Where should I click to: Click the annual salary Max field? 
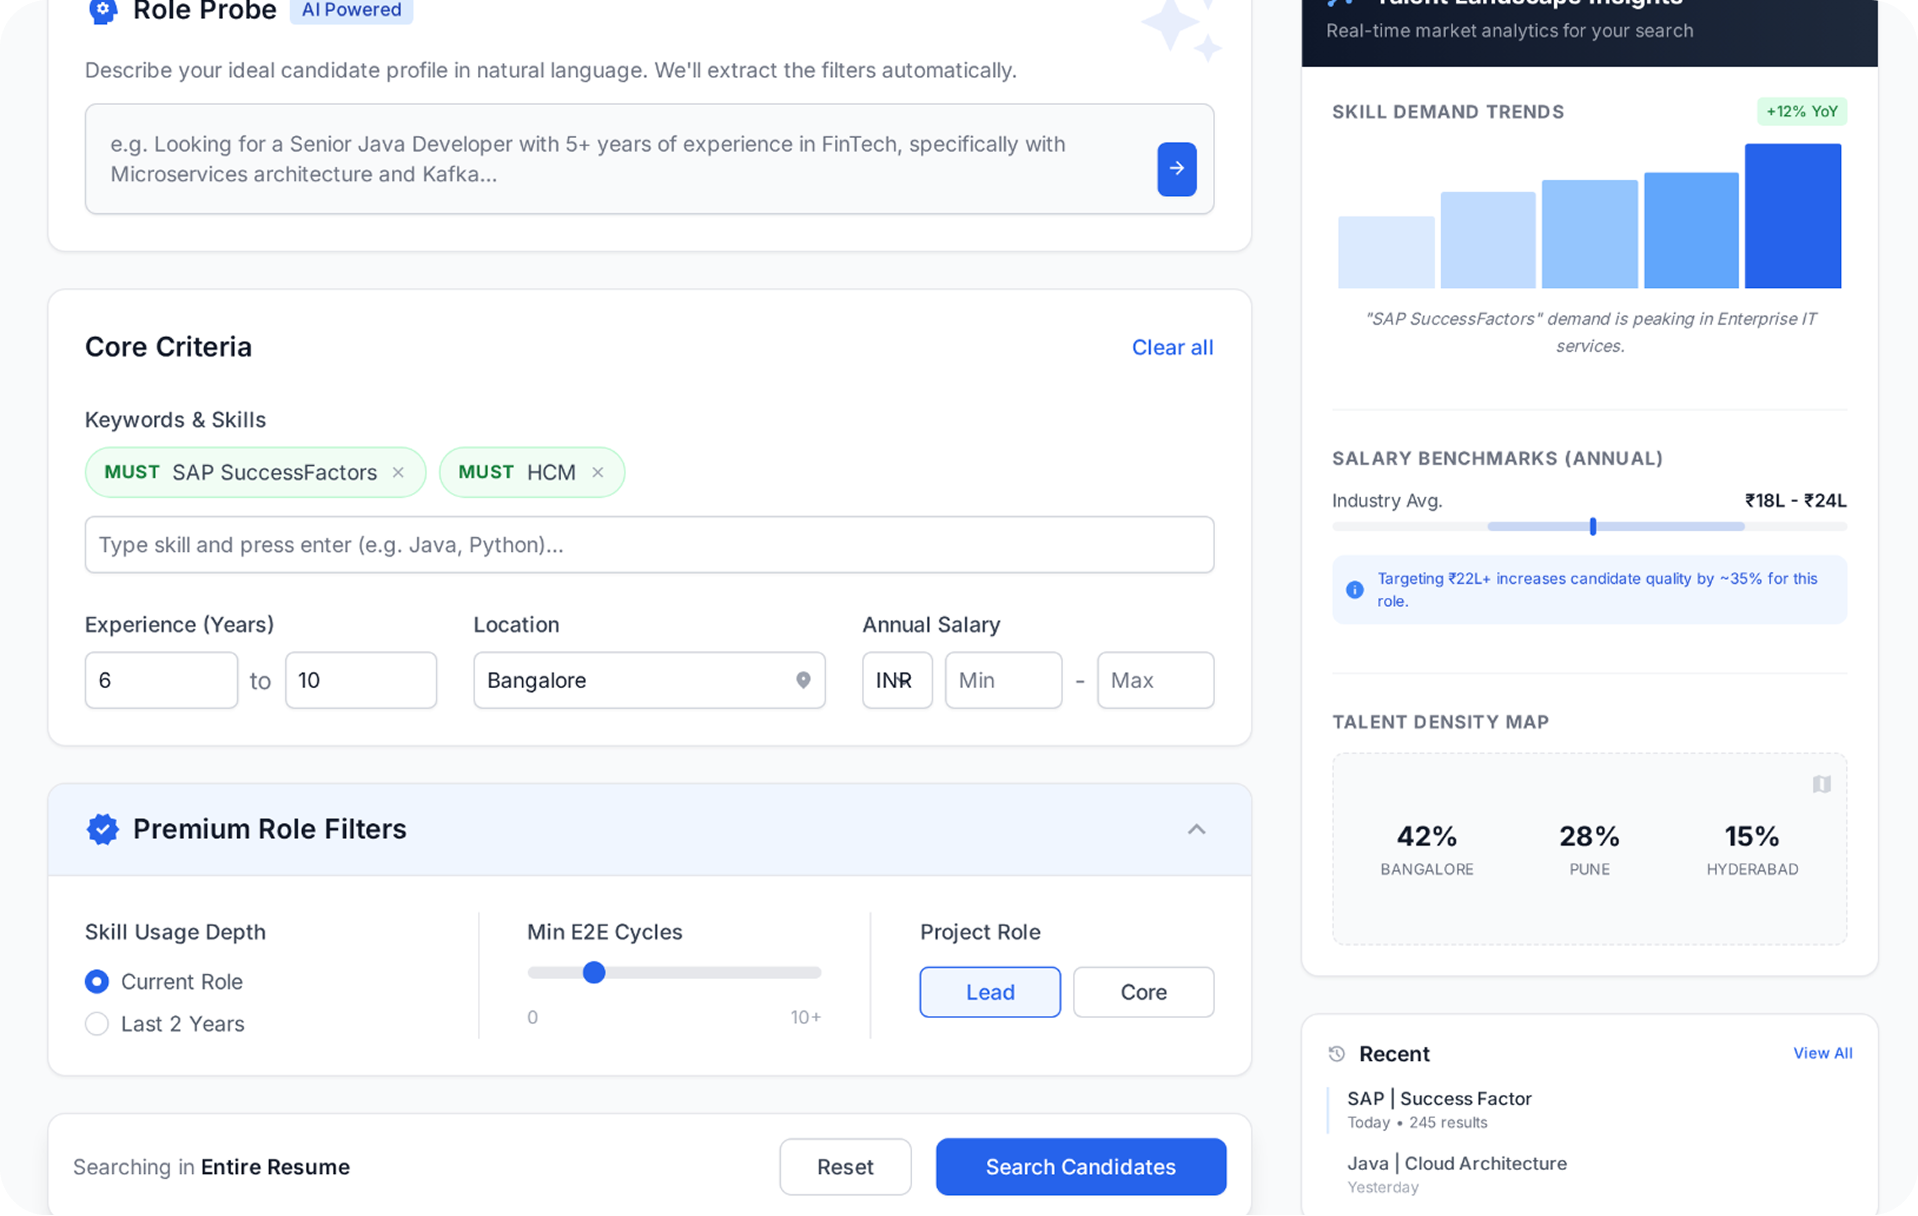1155,680
